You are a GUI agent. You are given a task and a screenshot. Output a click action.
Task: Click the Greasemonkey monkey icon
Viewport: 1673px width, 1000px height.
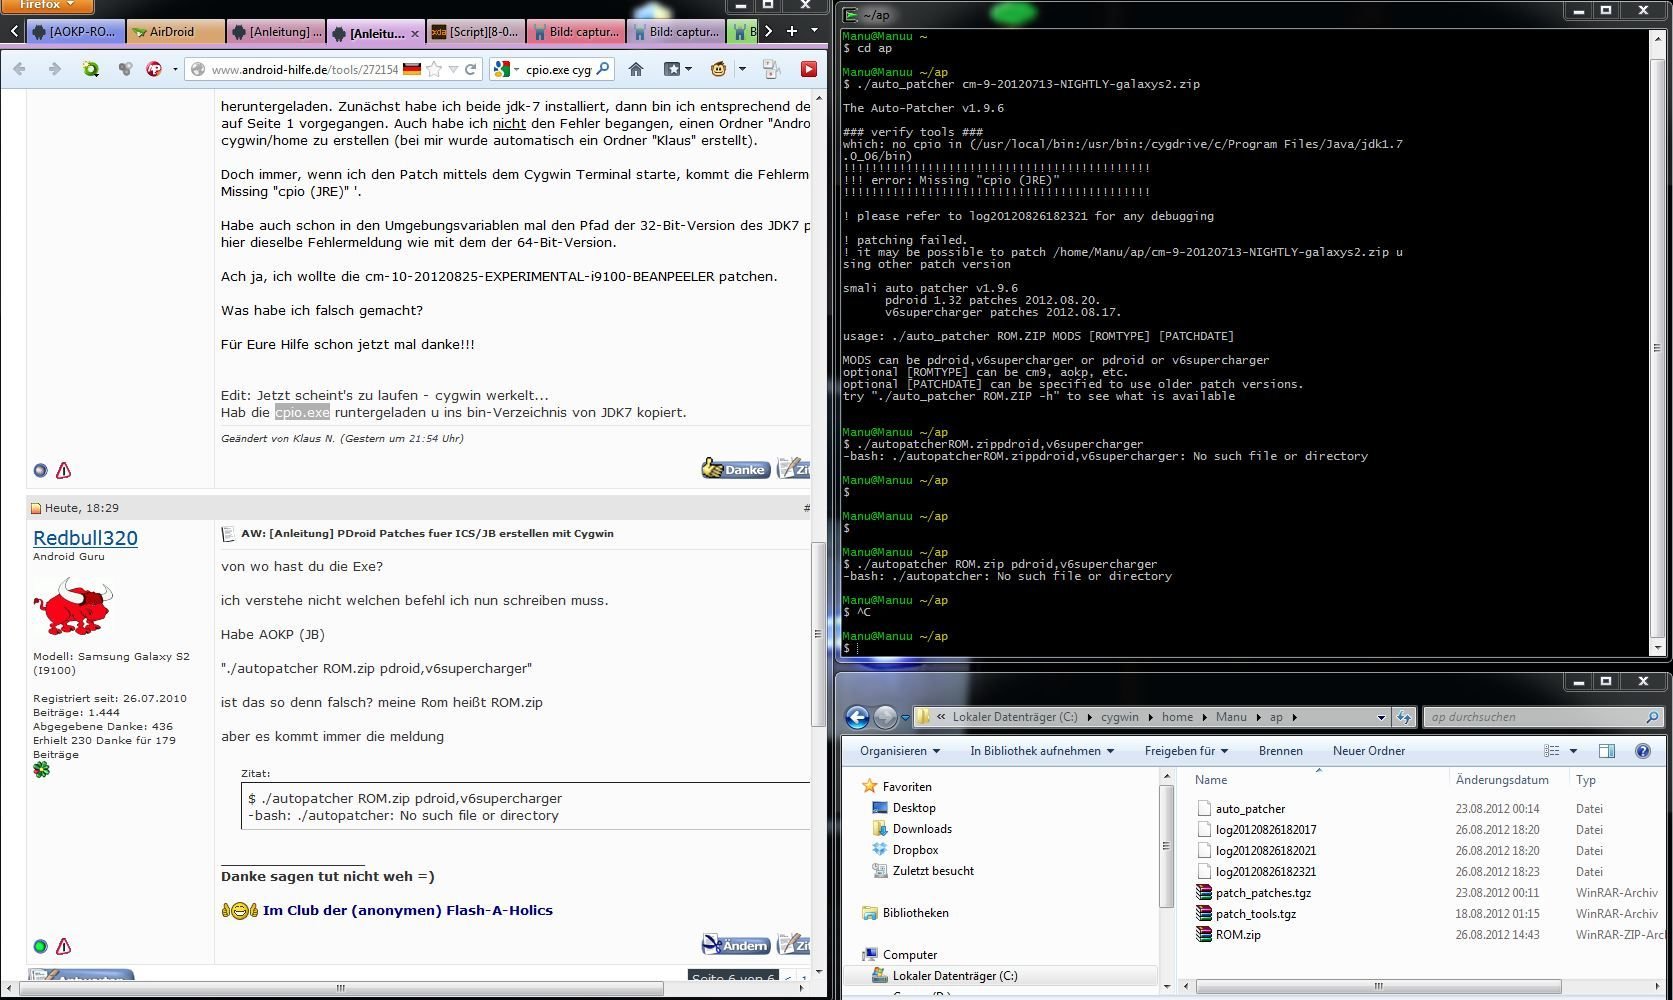click(718, 69)
